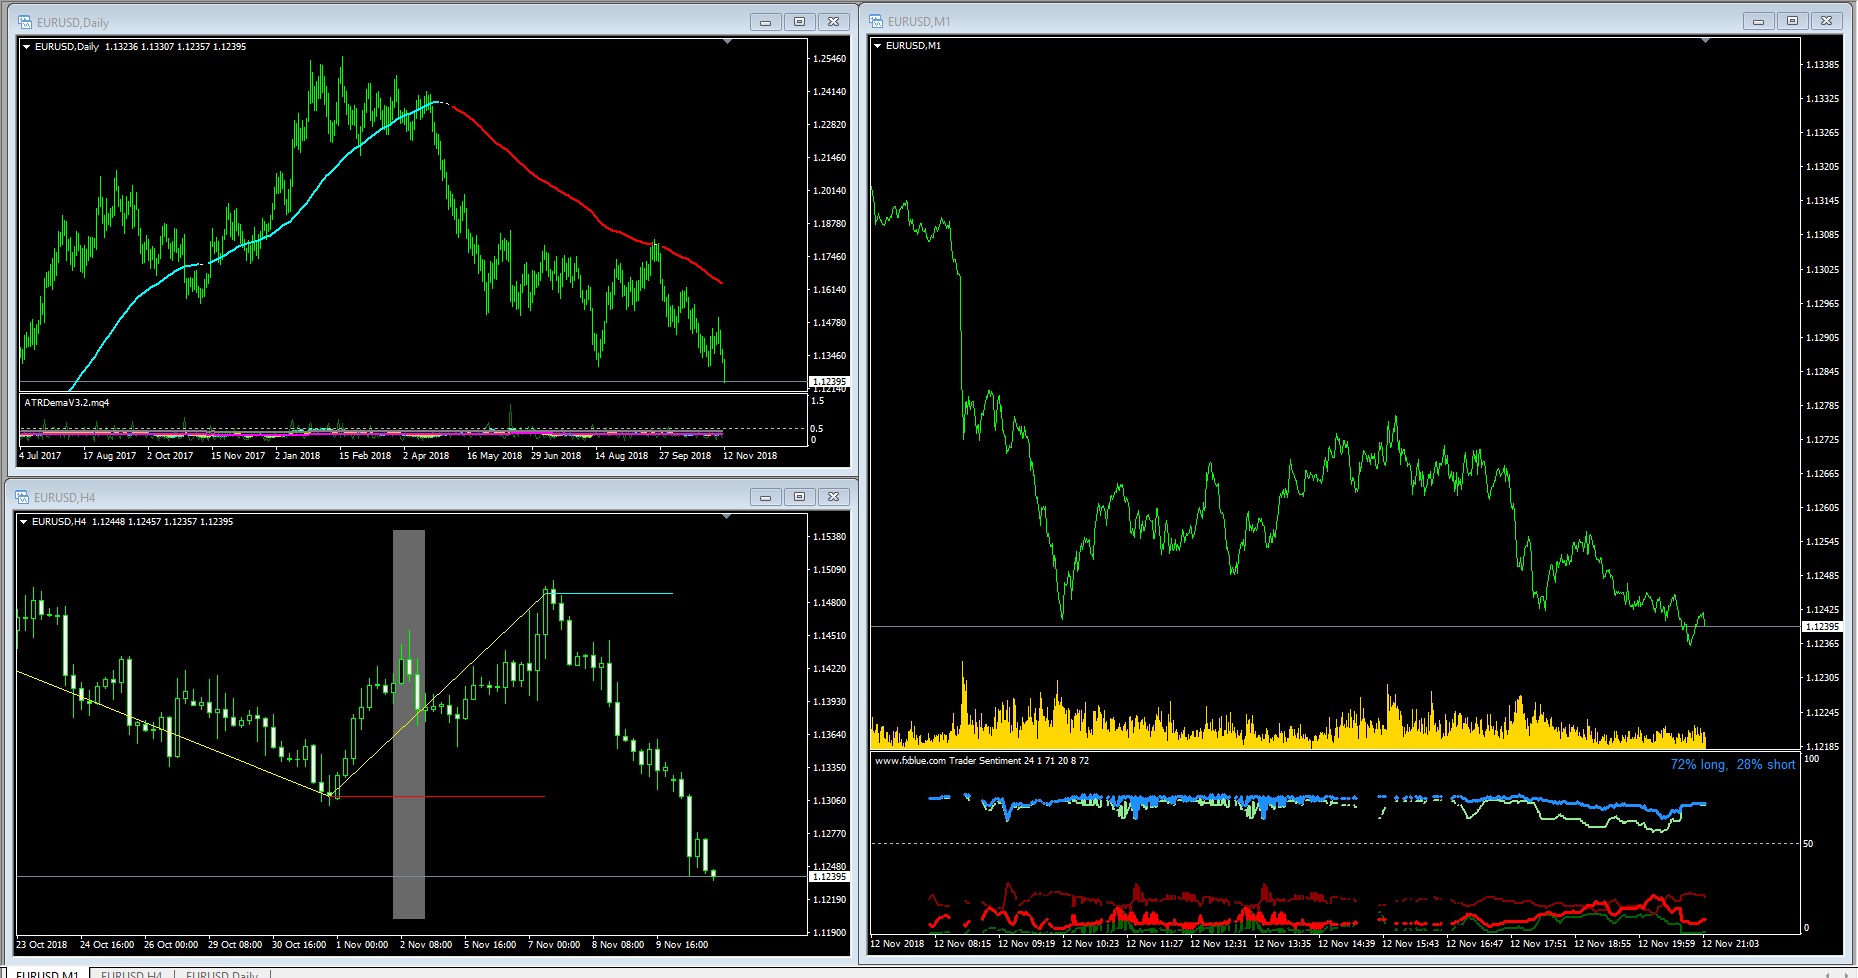Expand the EURUSD,M1 chart triangle menu
Viewport: 1858px width, 978px height.
[878, 45]
